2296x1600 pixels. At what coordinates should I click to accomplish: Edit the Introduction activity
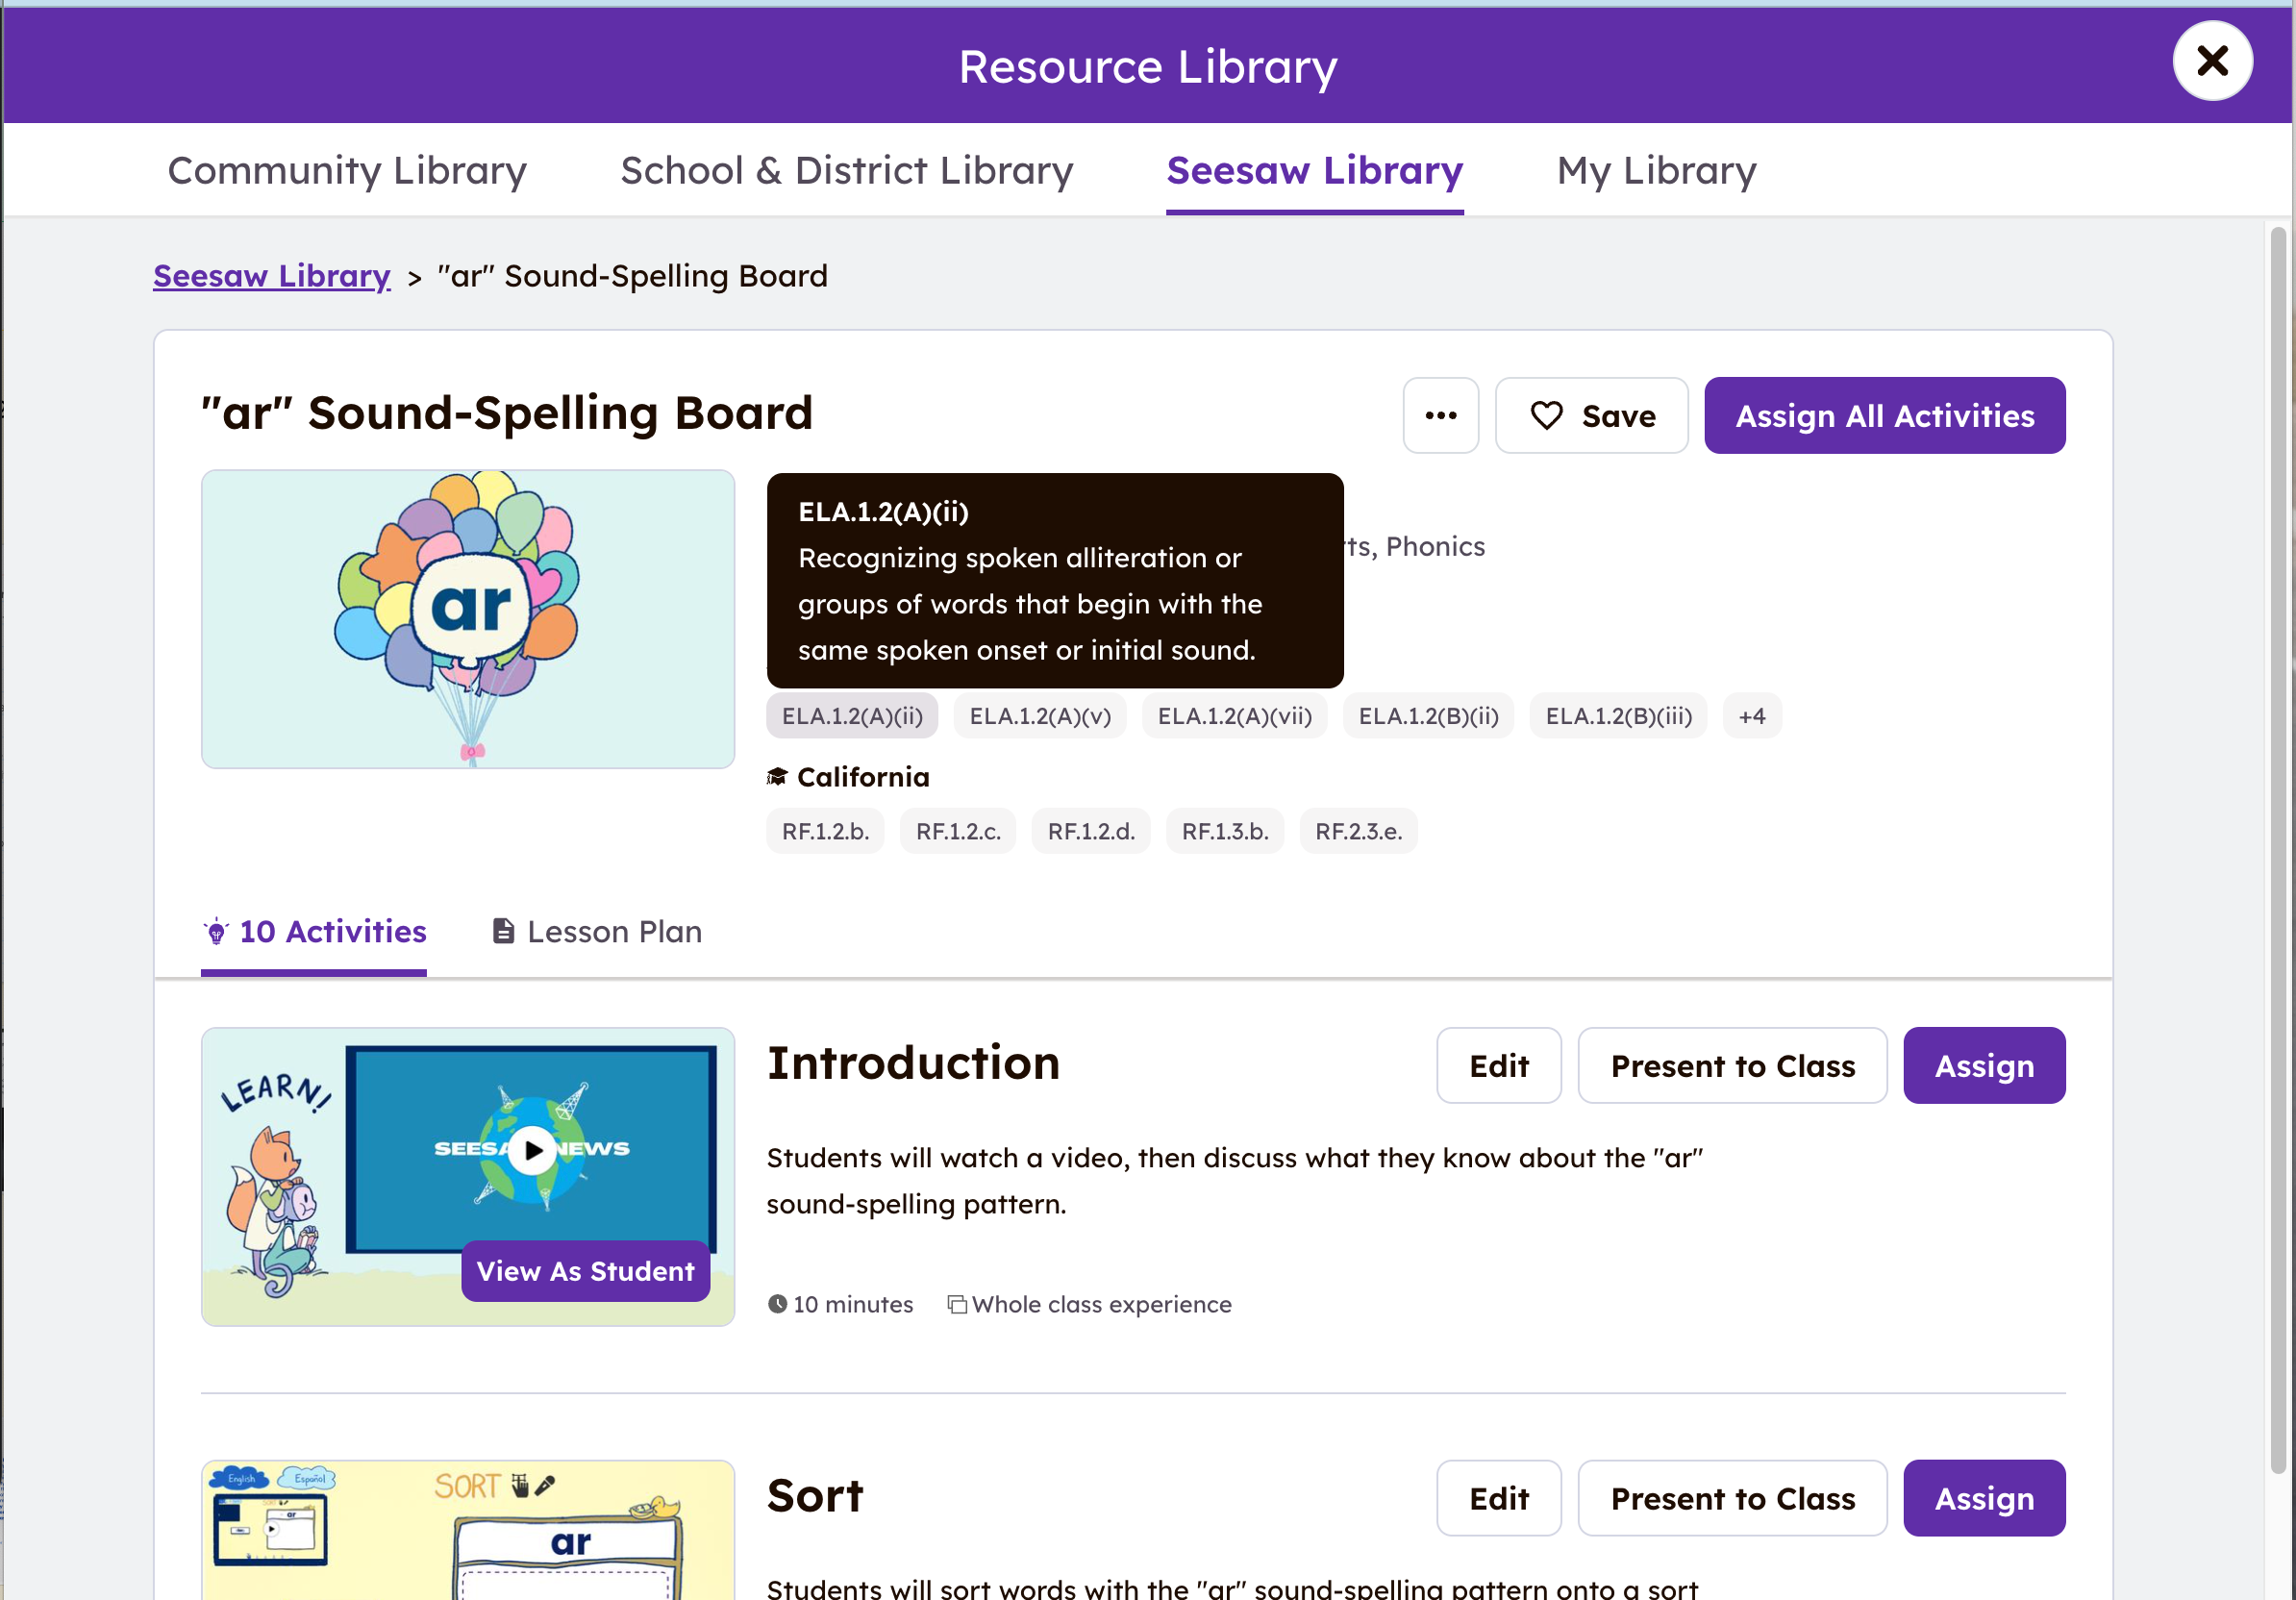coord(1498,1066)
